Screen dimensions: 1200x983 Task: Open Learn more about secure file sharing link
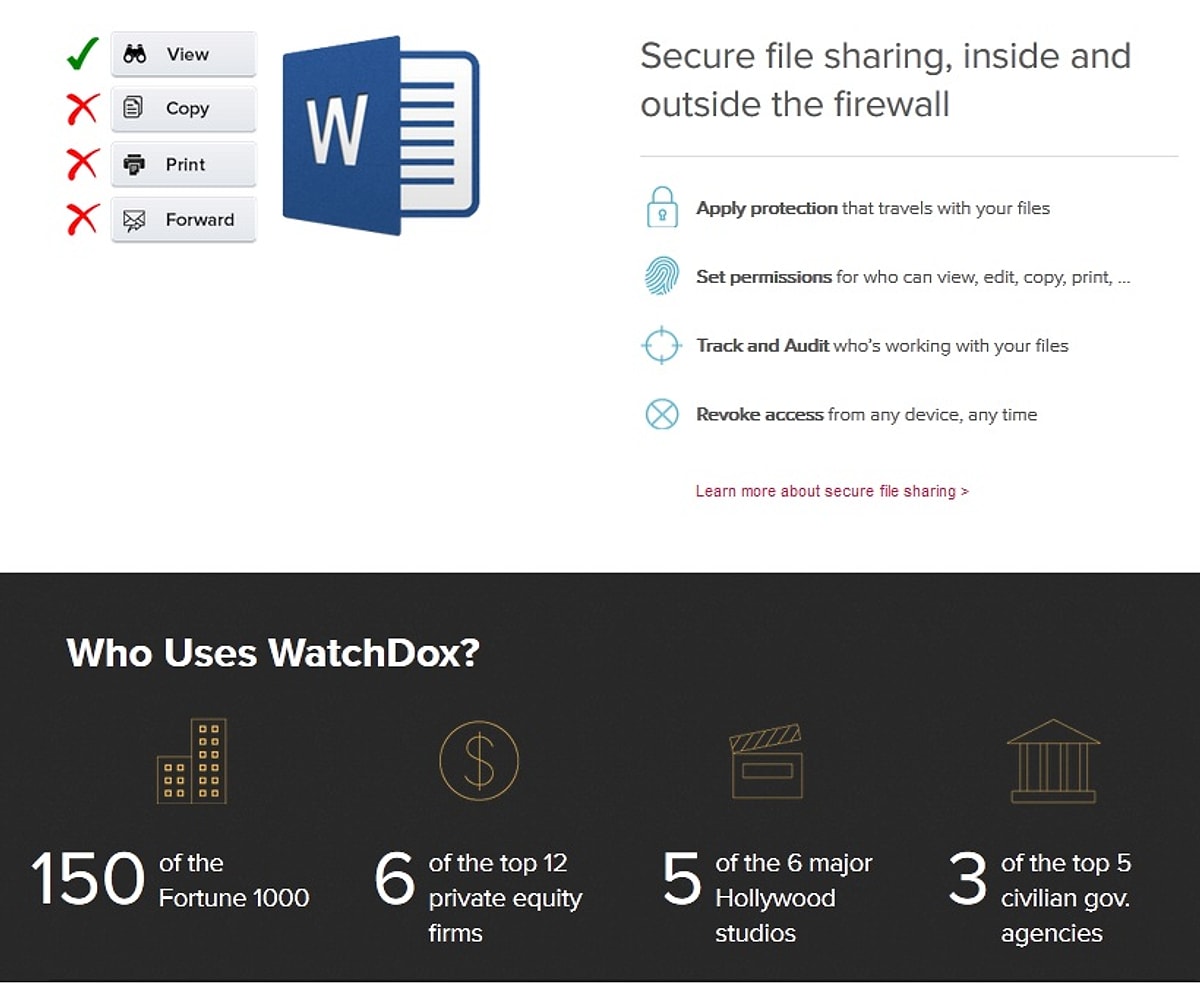[x=832, y=491]
